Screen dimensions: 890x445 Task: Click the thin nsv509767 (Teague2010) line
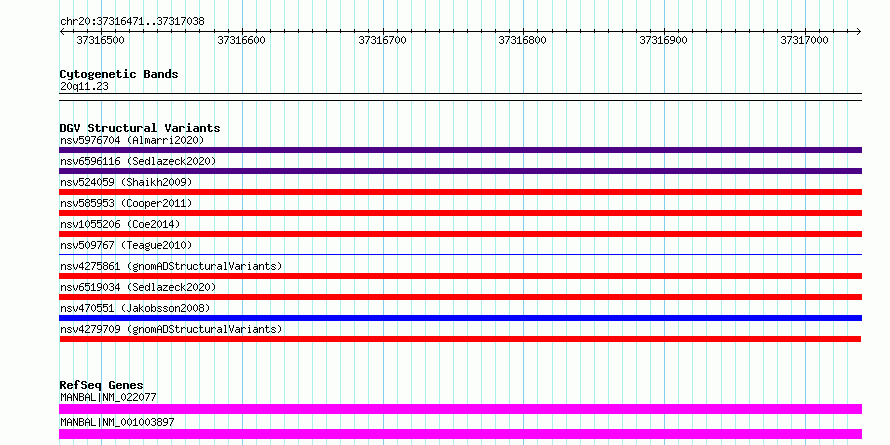pos(460,254)
